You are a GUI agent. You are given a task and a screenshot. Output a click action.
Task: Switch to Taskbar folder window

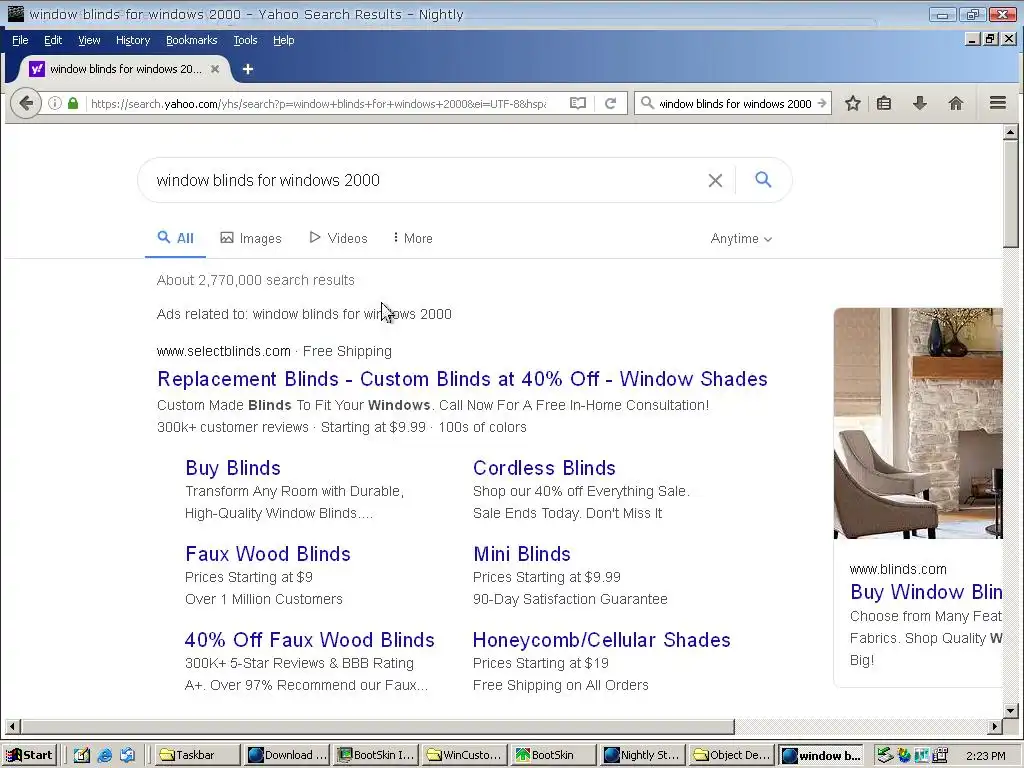pyautogui.click(x=198, y=756)
